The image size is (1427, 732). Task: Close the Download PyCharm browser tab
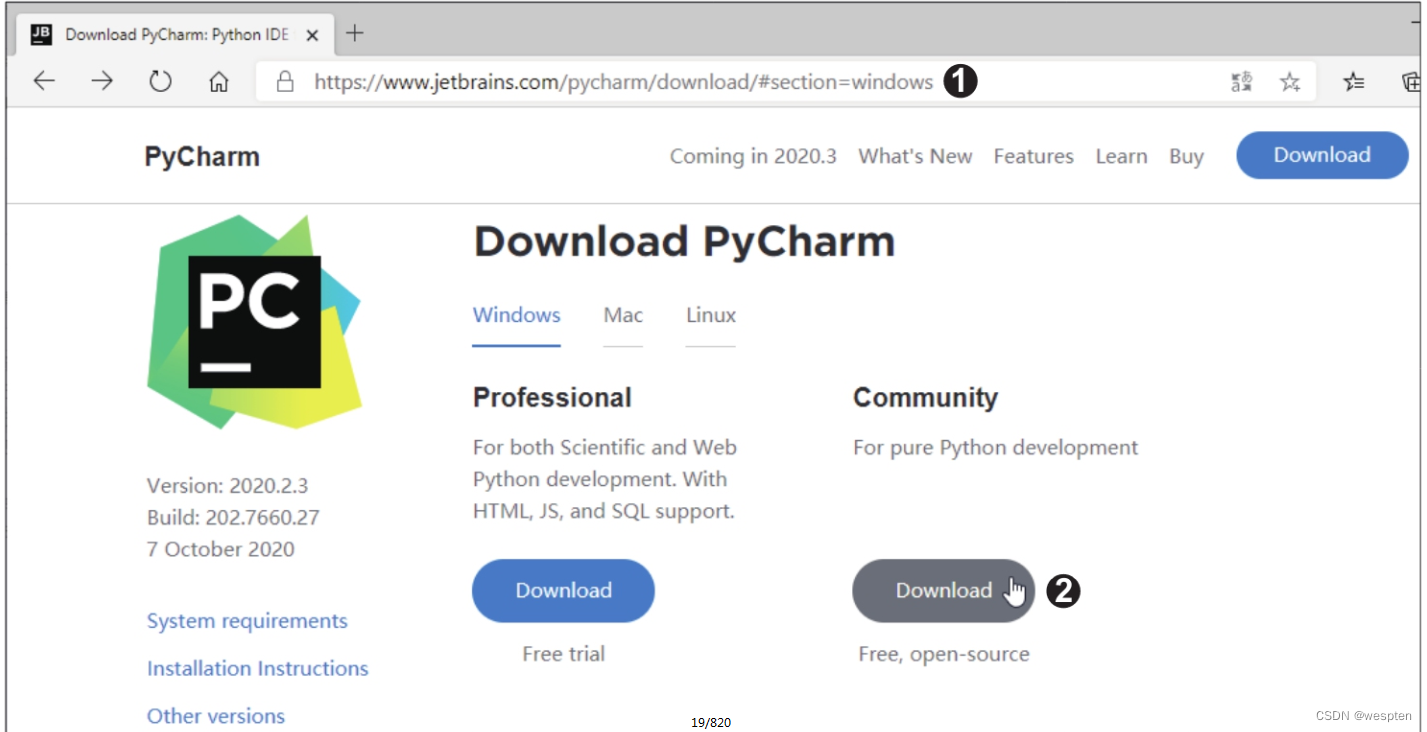(x=312, y=35)
